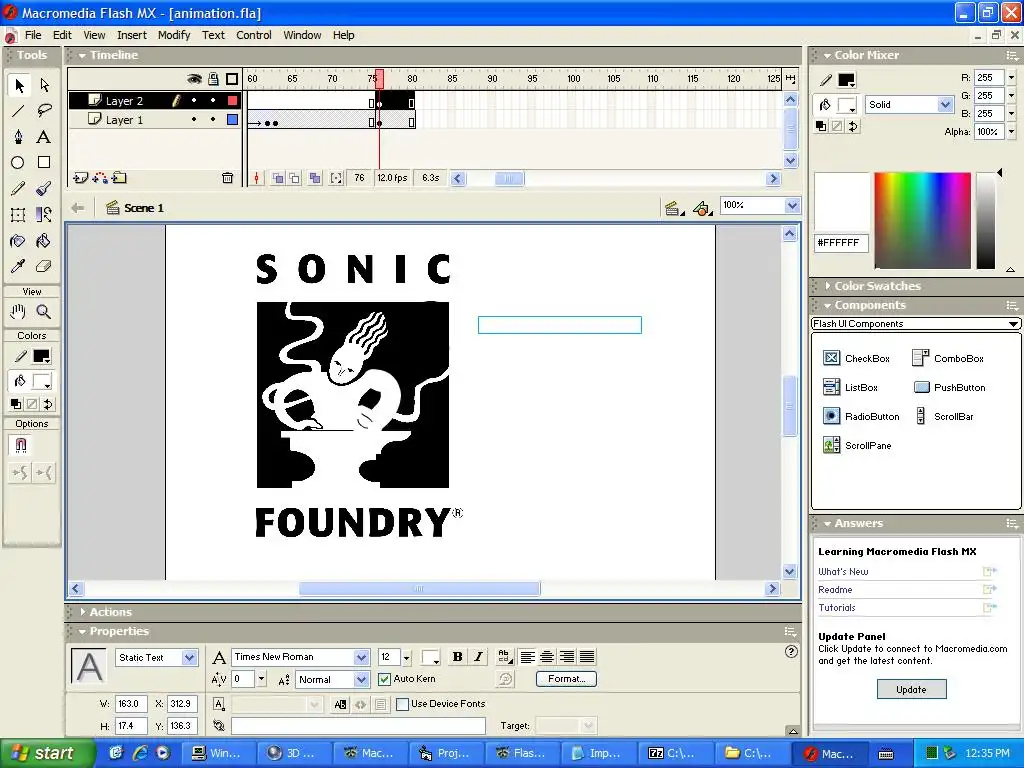Click the Insert Layer Folder icon
This screenshot has width=1024, height=768.
(120, 178)
